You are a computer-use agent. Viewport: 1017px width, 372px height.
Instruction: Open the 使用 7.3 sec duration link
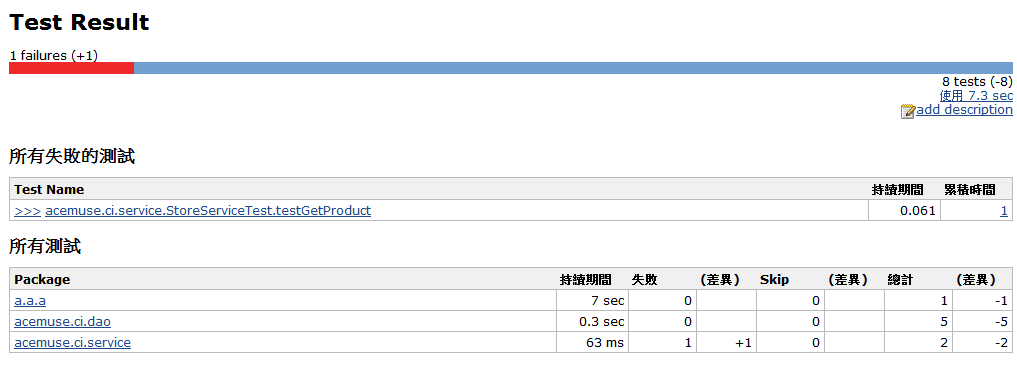[x=976, y=95]
